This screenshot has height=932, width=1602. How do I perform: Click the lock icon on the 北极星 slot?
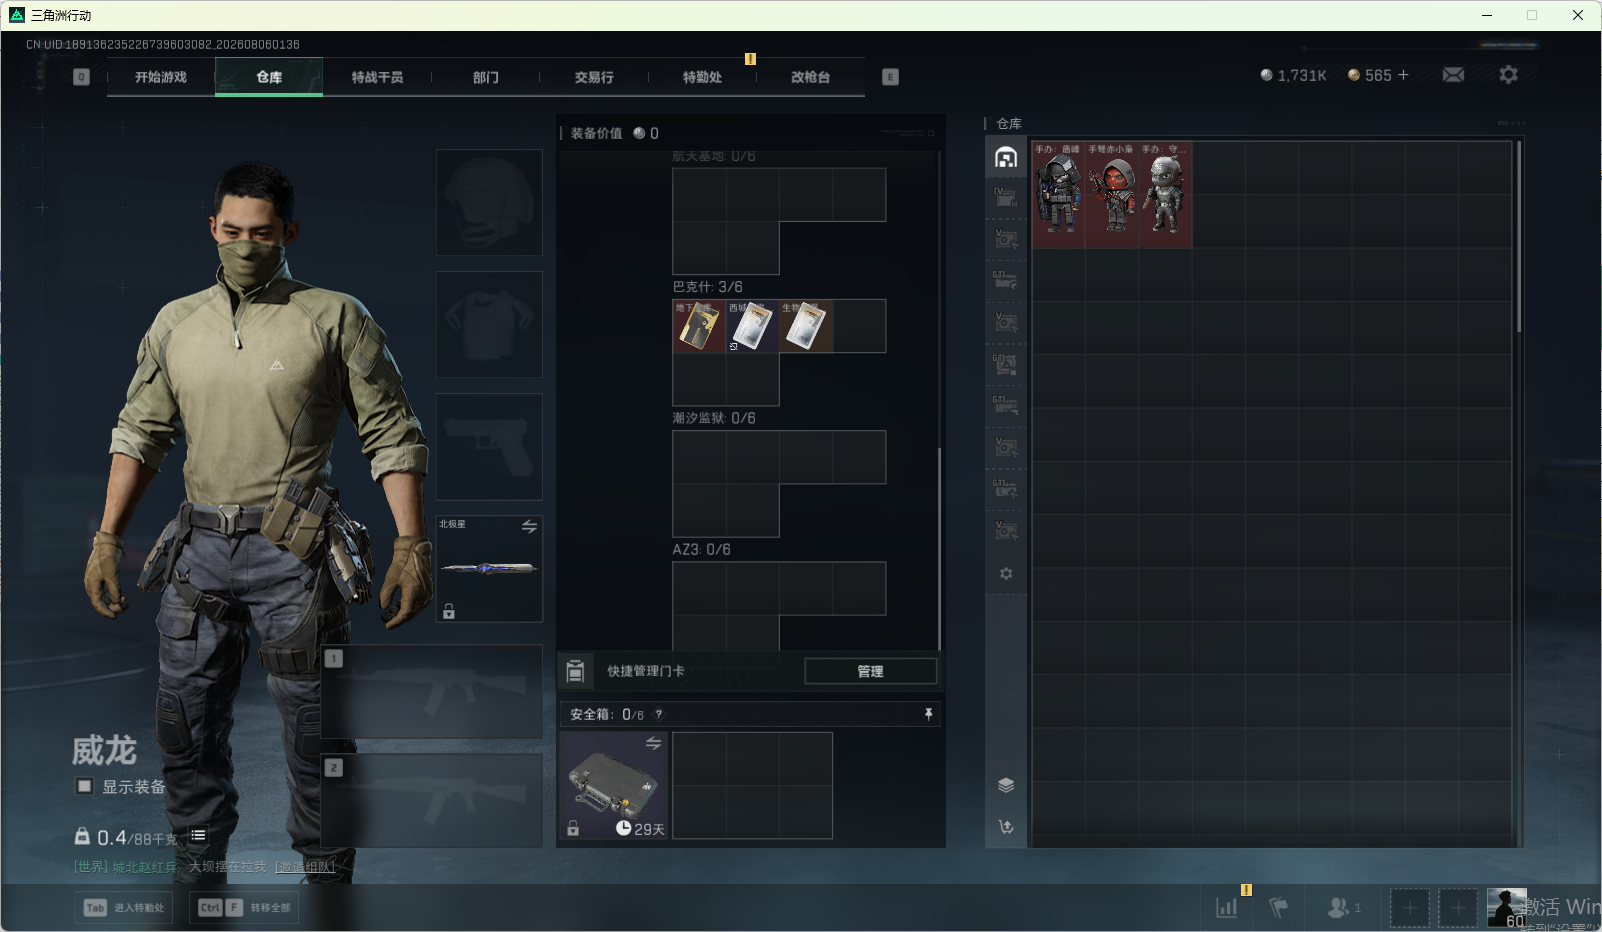[x=449, y=611]
